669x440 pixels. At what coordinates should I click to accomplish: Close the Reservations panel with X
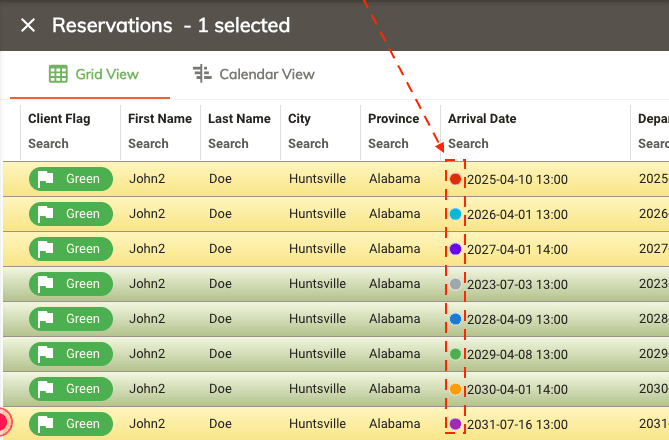(x=28, y=25)
